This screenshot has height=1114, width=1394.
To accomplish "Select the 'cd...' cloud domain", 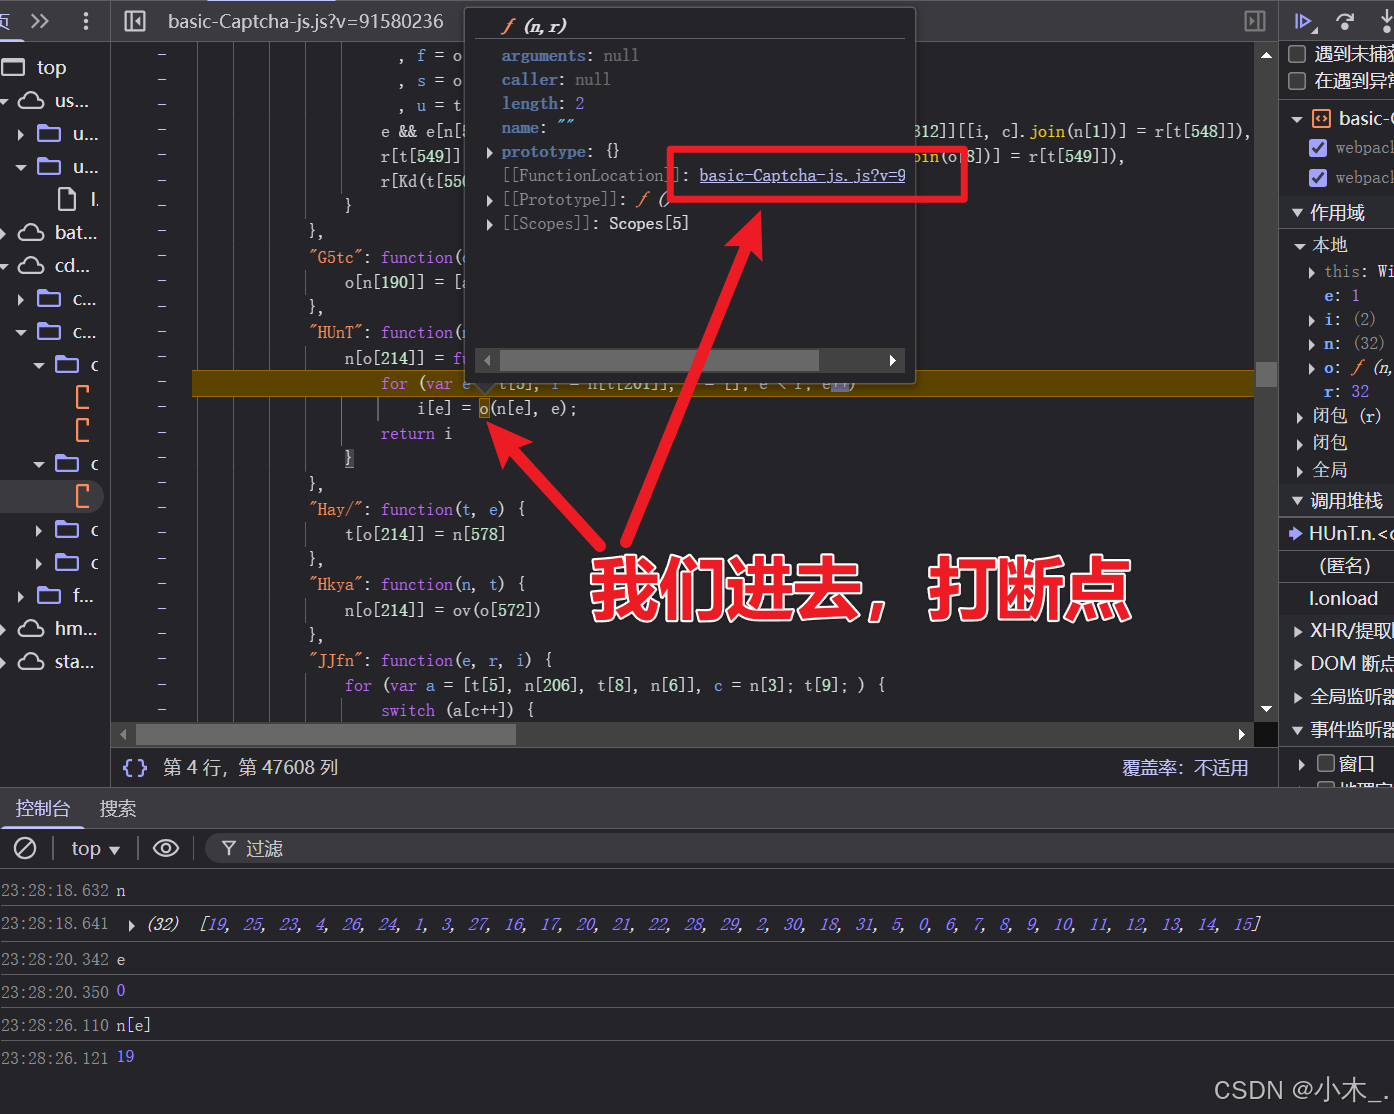I will tap(55, 265).
